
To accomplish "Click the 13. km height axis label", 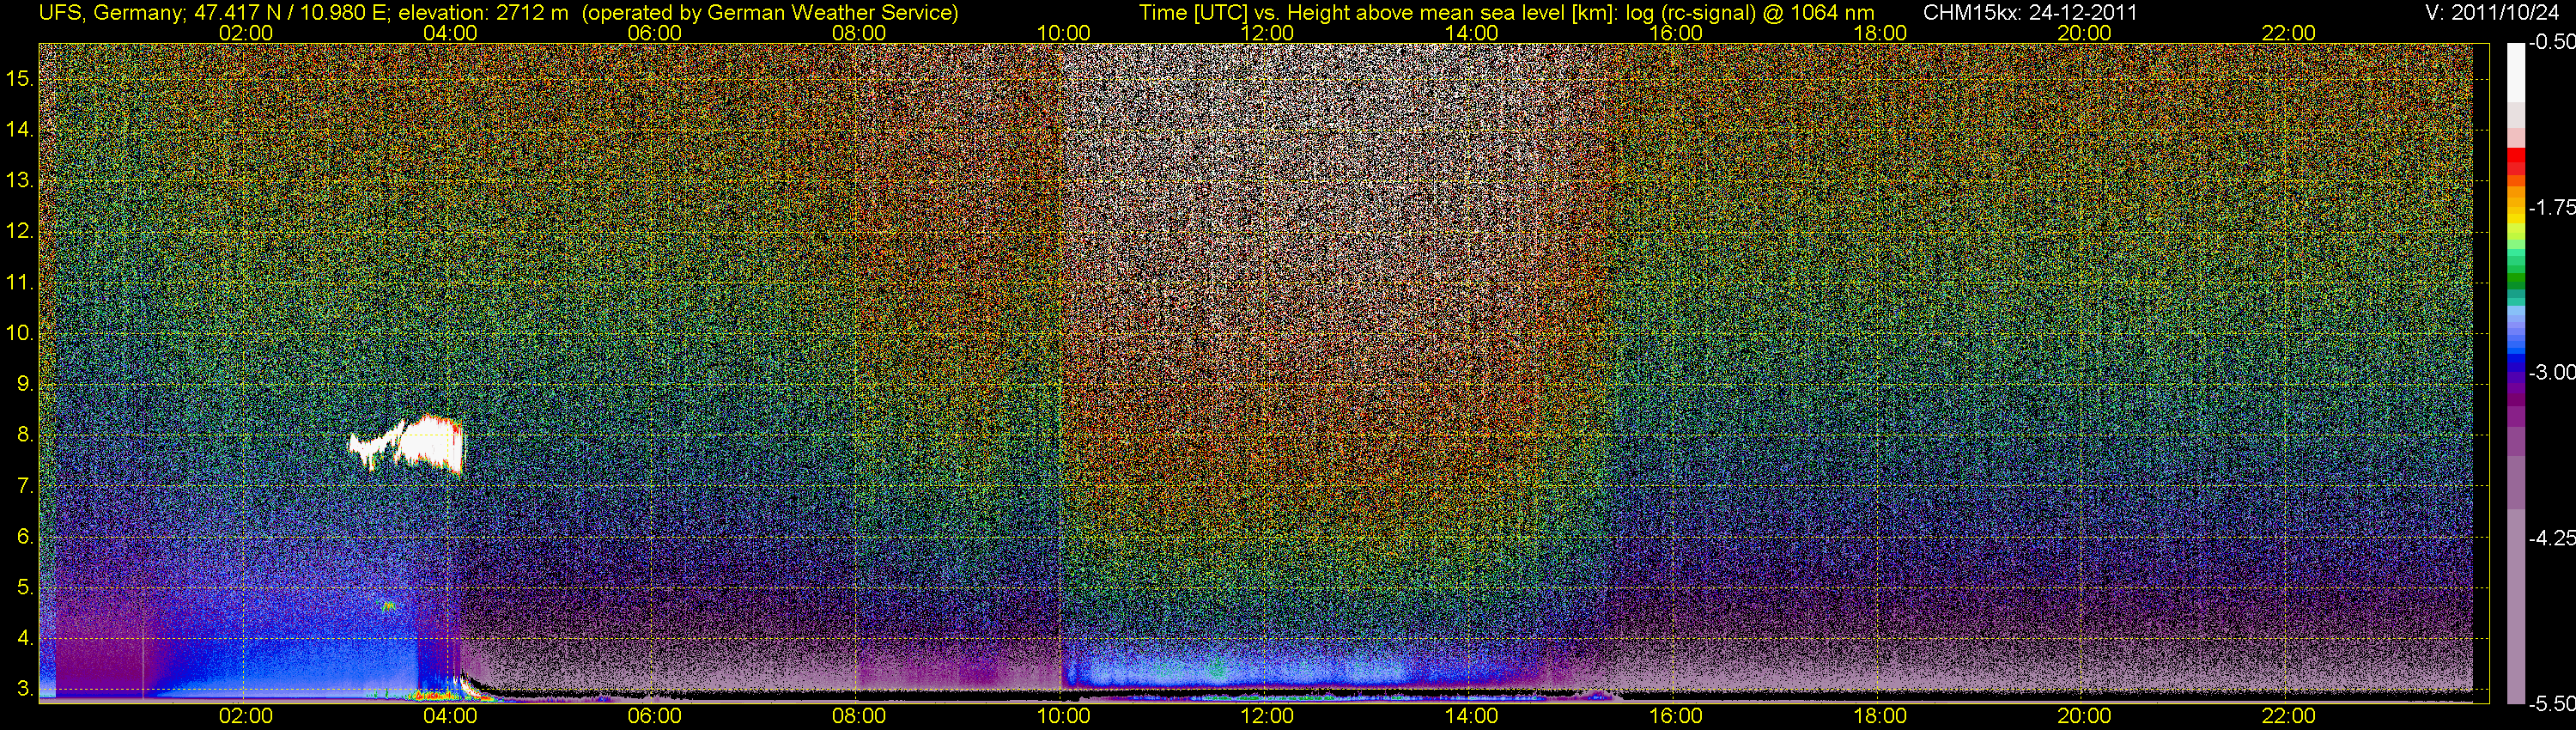I will click(x=19, y=180).
